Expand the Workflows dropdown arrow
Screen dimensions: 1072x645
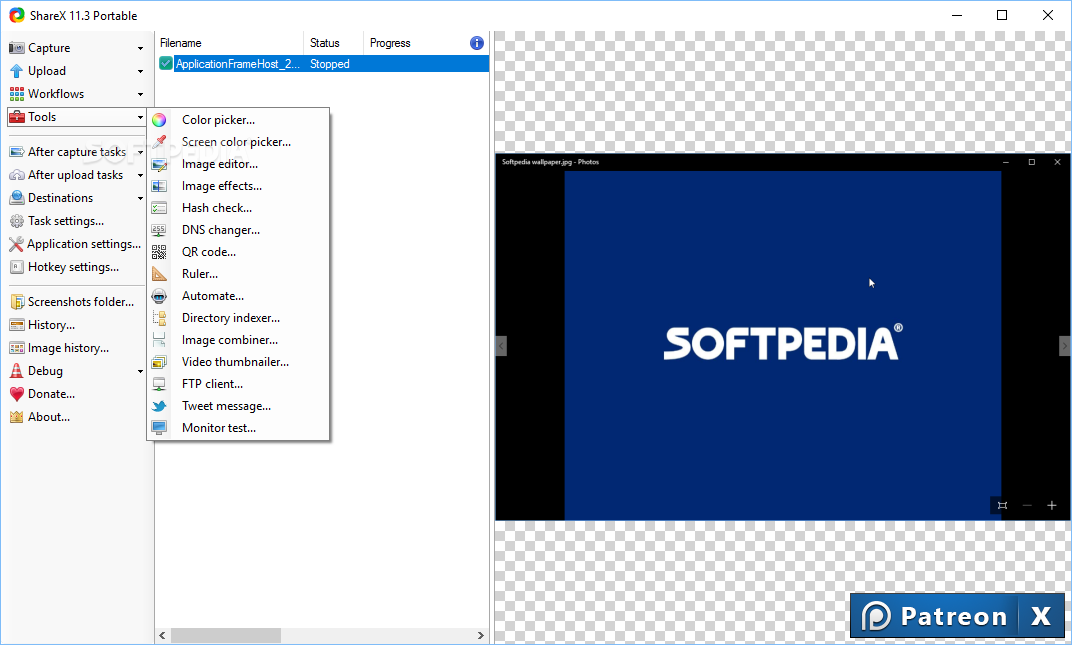click(x=140, y=94)
